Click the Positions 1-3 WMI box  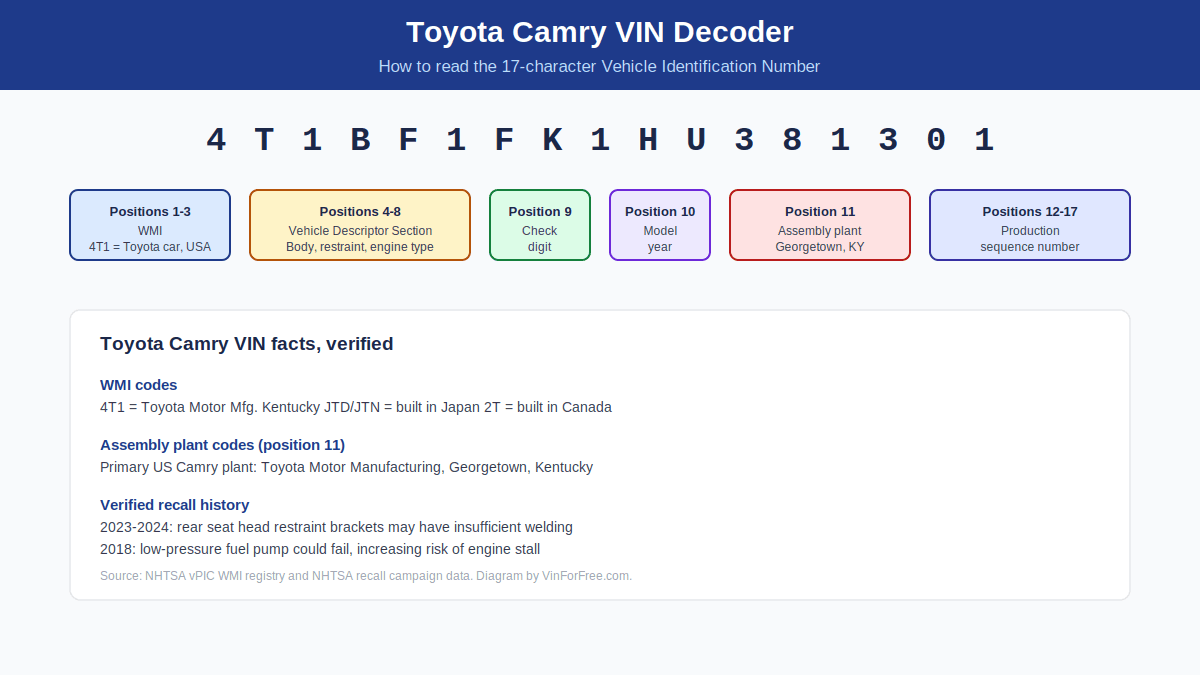tap(150, 225)
